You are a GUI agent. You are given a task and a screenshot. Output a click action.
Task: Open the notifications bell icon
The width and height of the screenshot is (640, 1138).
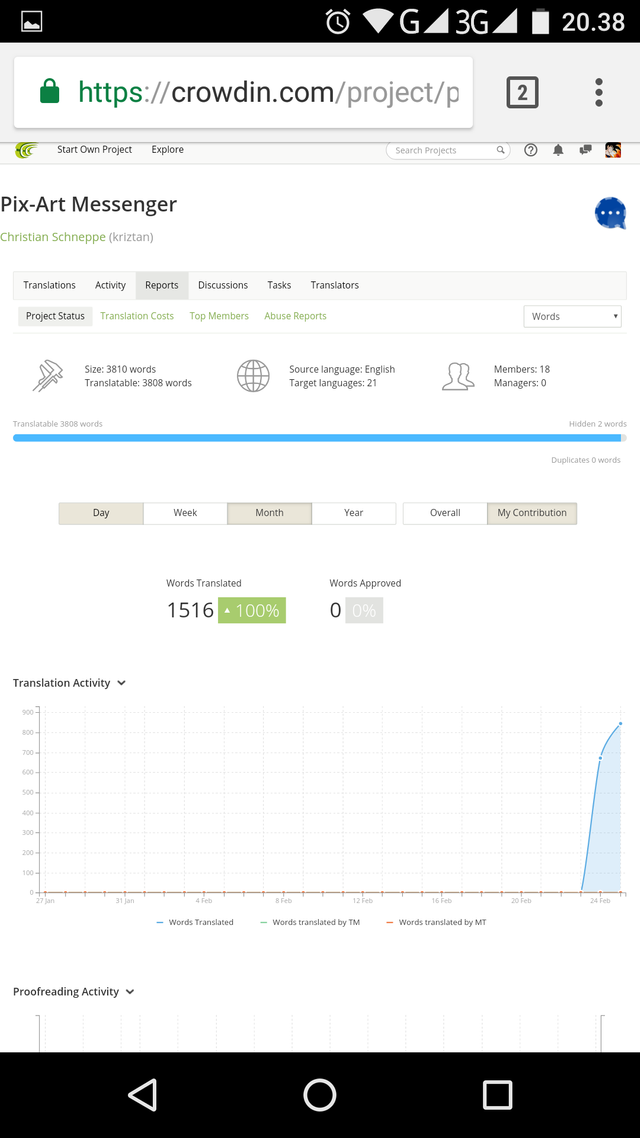558,150
